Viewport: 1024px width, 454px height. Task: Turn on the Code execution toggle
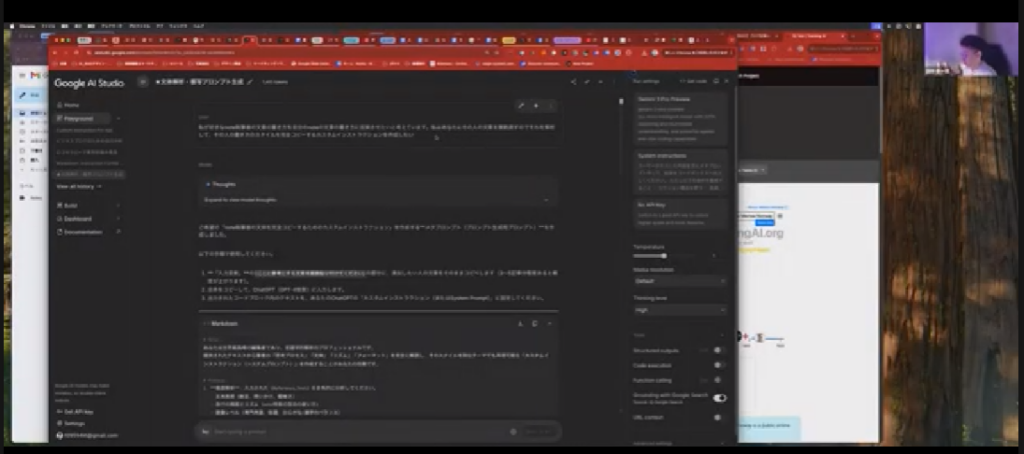point(719,365)
